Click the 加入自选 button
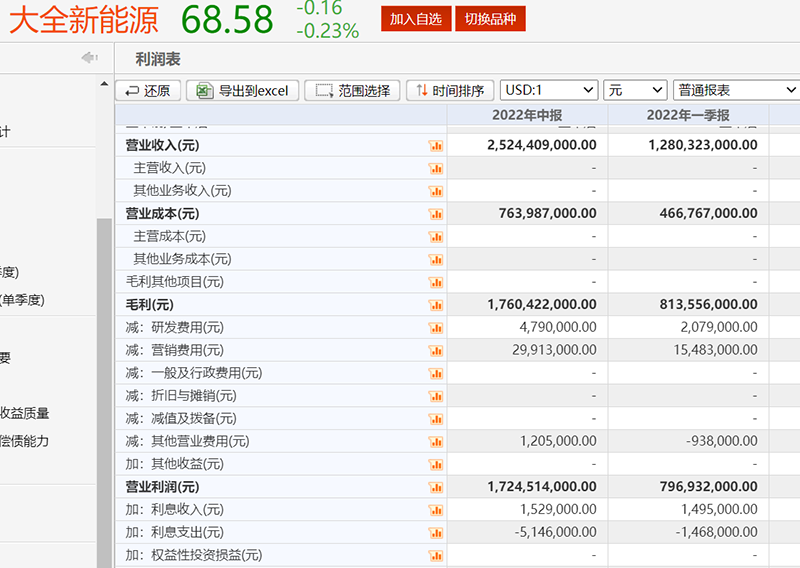Viewport: 800px width, 568px height. (x=415, y=19)
